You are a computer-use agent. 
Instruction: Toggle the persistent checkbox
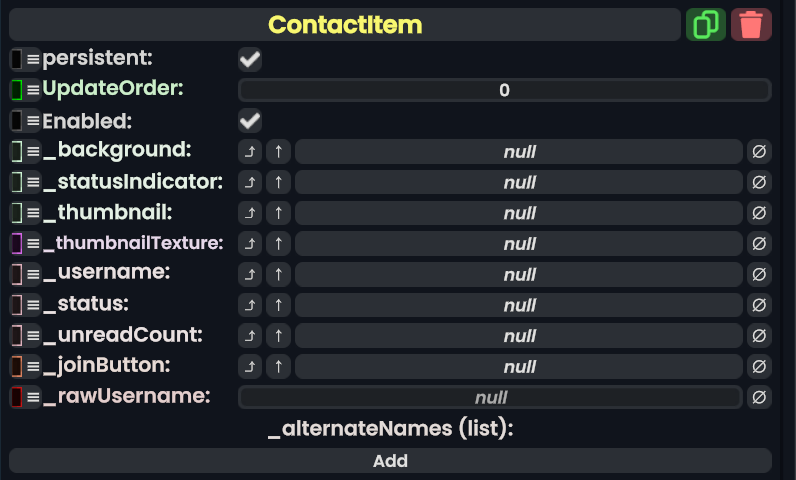250,60
